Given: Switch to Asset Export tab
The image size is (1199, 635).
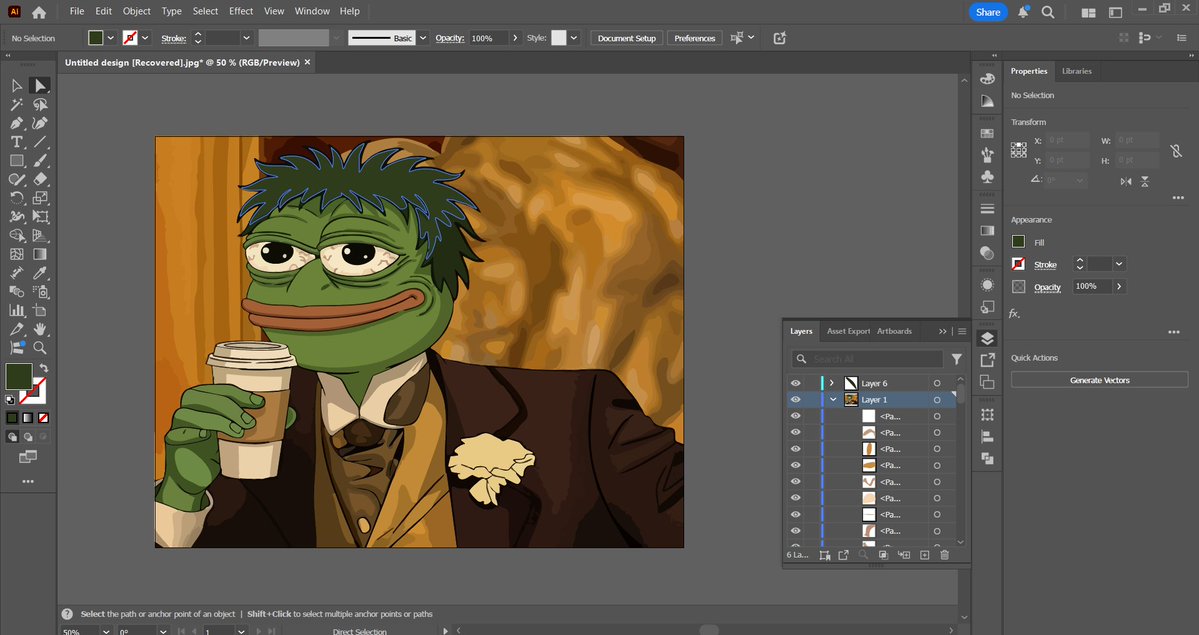Looking at the screenshot, I should [849, 331].
